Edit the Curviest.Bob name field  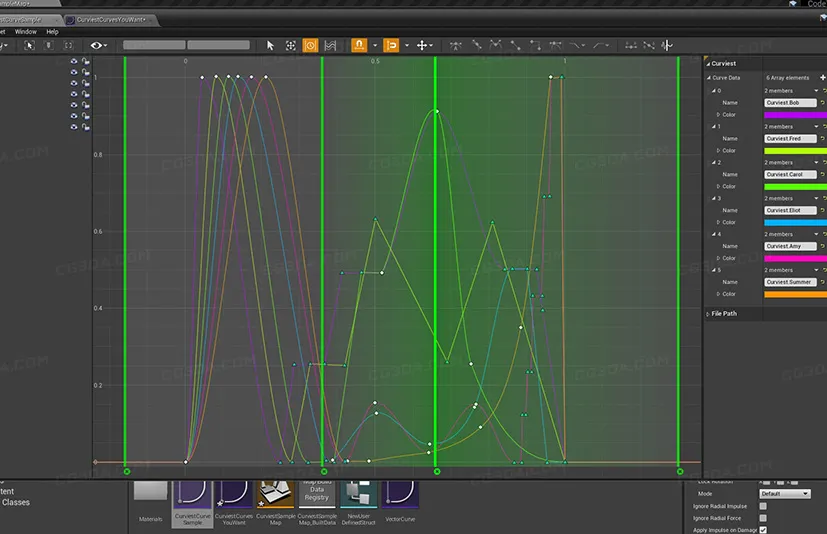coord(790,103)
